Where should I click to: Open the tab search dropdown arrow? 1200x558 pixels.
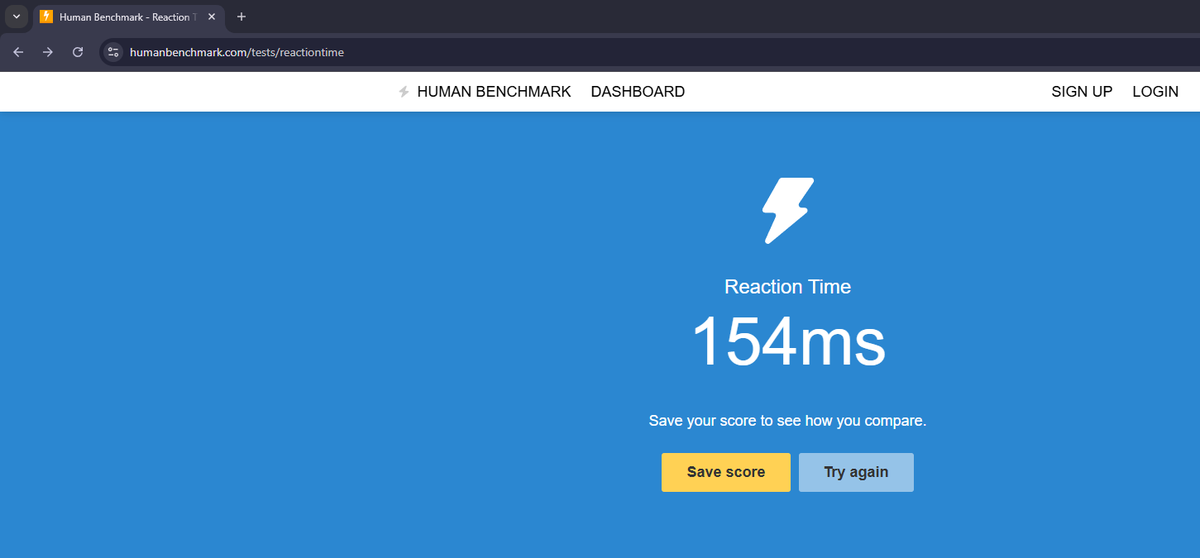click(x=15, y=17)
